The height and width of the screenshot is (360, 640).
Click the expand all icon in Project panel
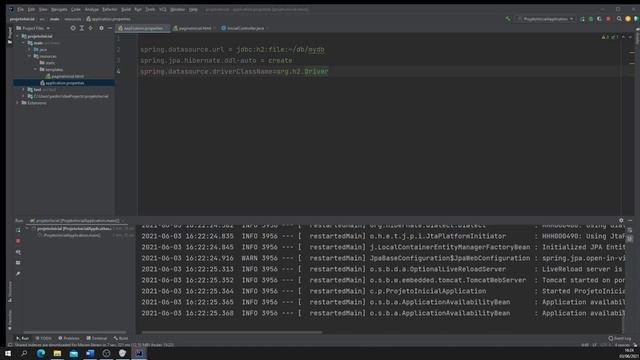tap(82, 28)
